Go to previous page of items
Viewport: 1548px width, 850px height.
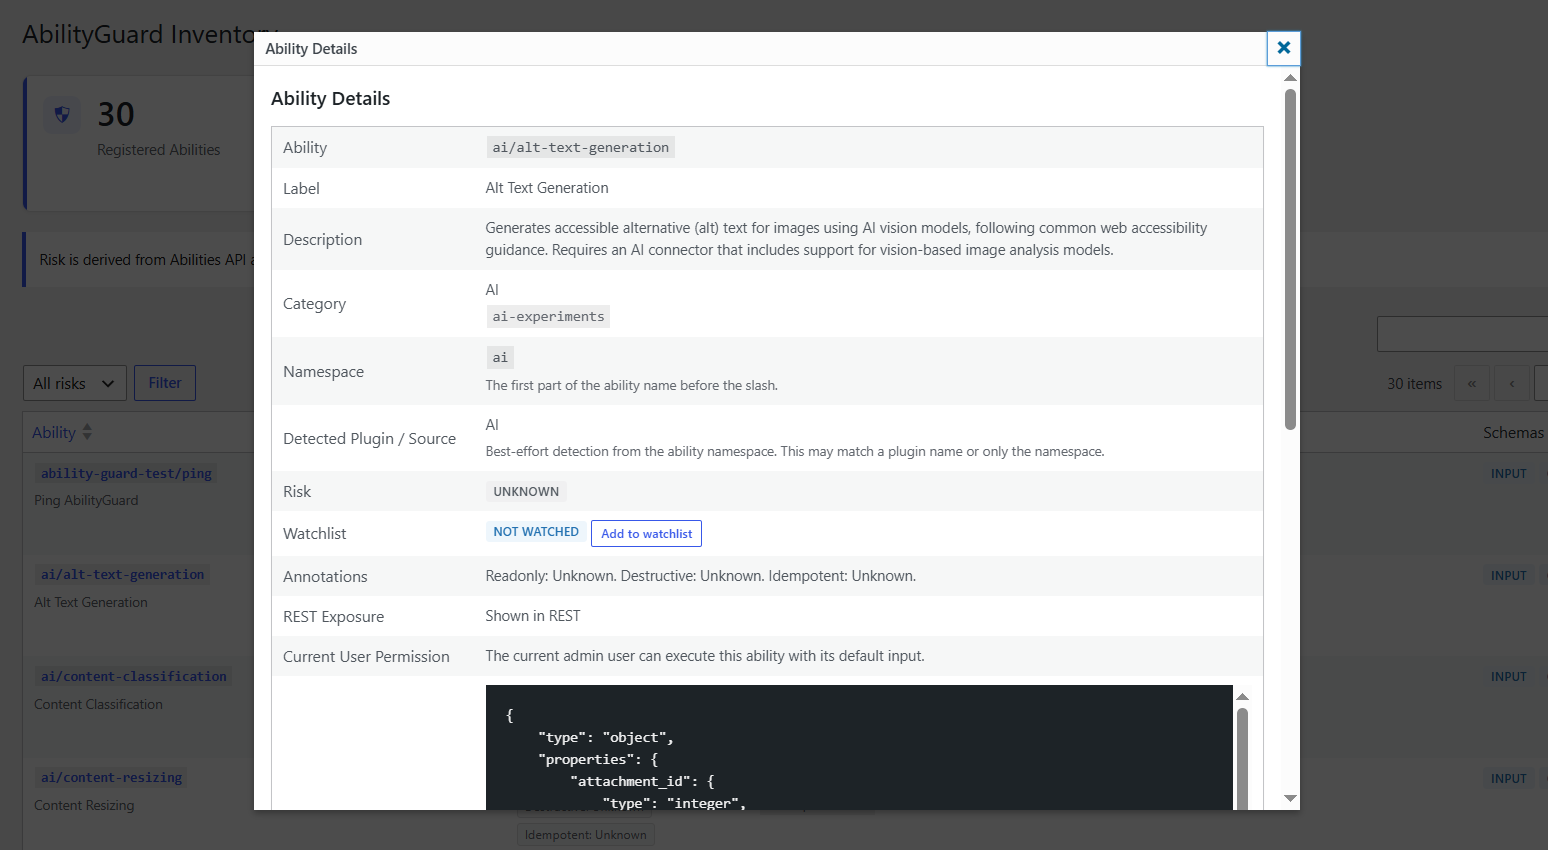1511,383
